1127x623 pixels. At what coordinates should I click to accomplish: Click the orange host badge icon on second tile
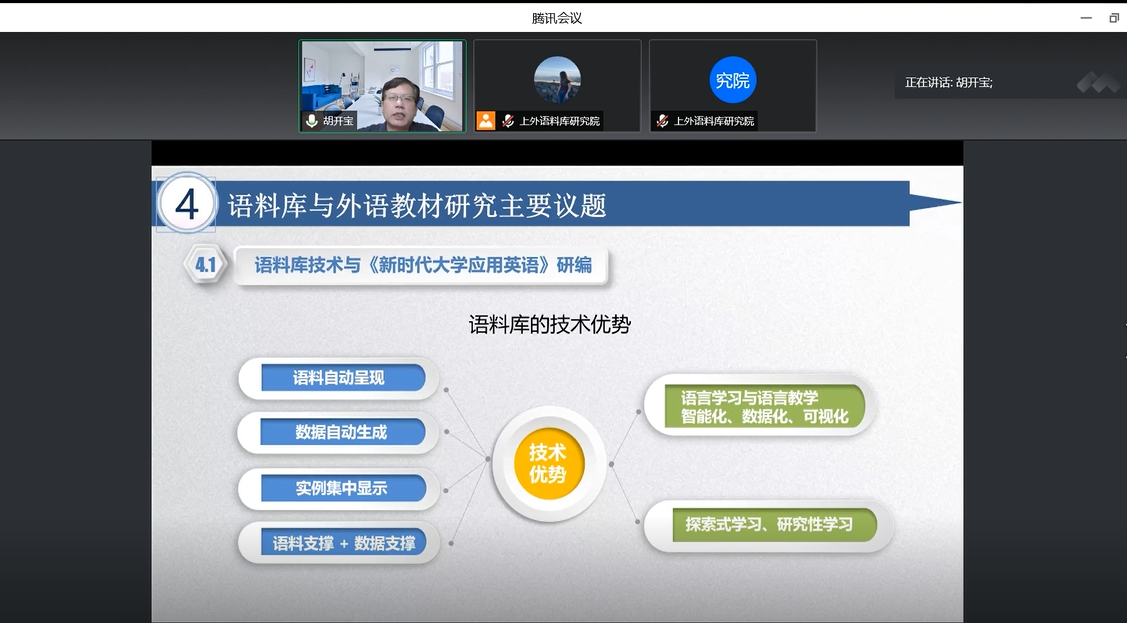click(486, 121)
